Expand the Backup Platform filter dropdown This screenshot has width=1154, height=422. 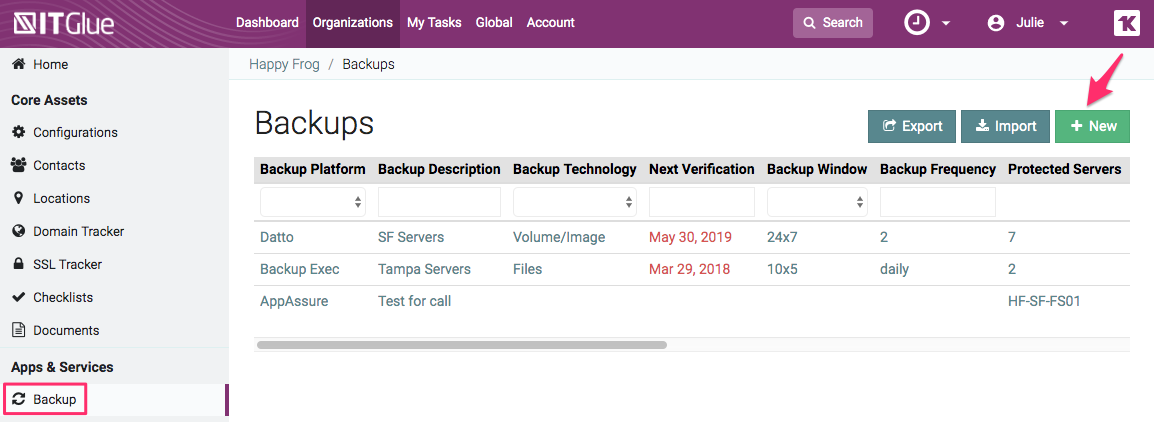(312, 202)
